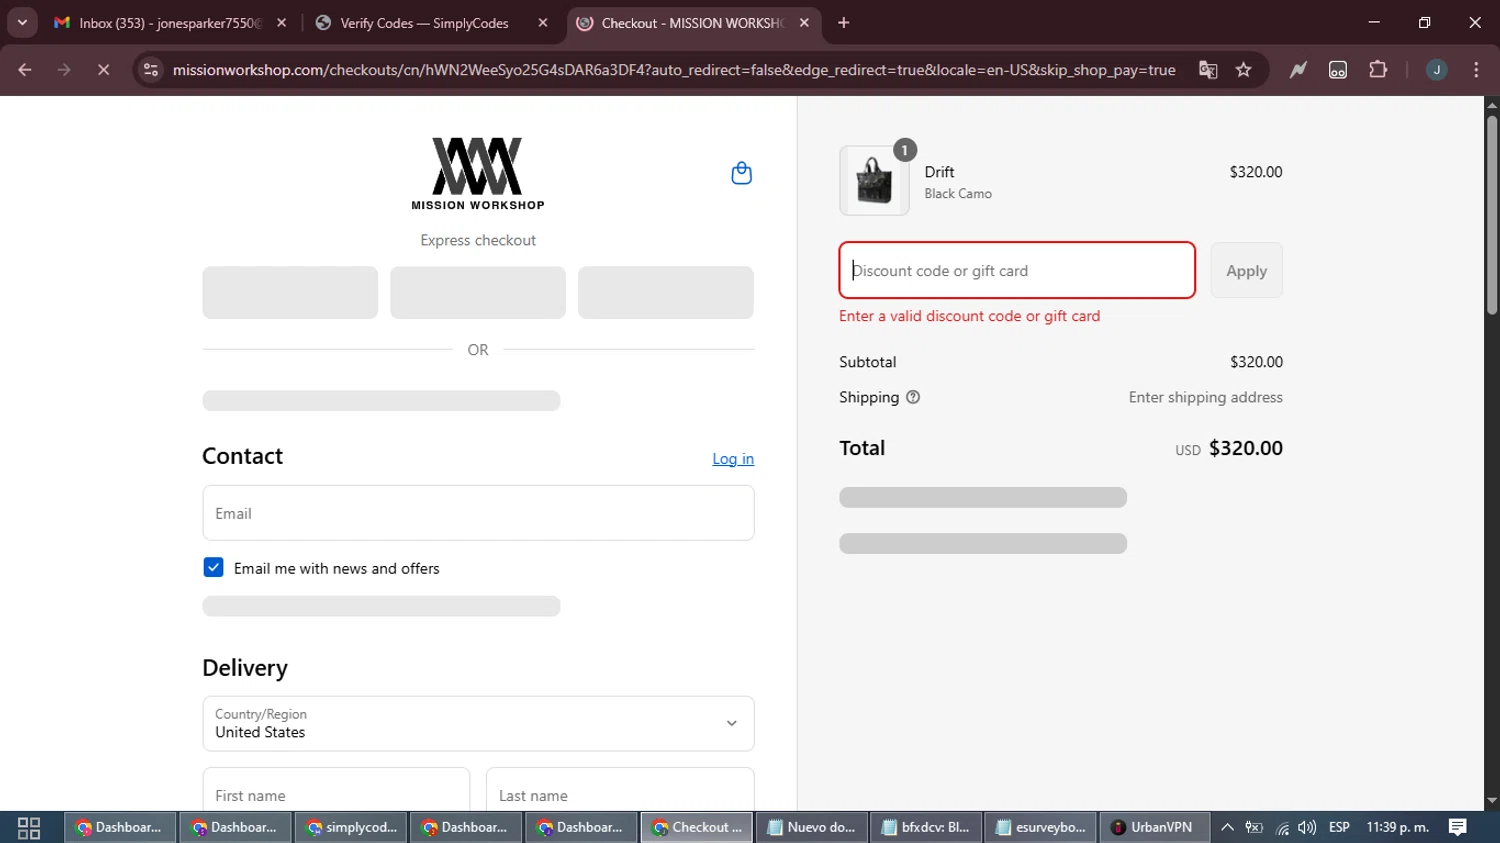Open the Chrome profile avatar J
Screen dimensions: 1500x843
coord(1436,69)
